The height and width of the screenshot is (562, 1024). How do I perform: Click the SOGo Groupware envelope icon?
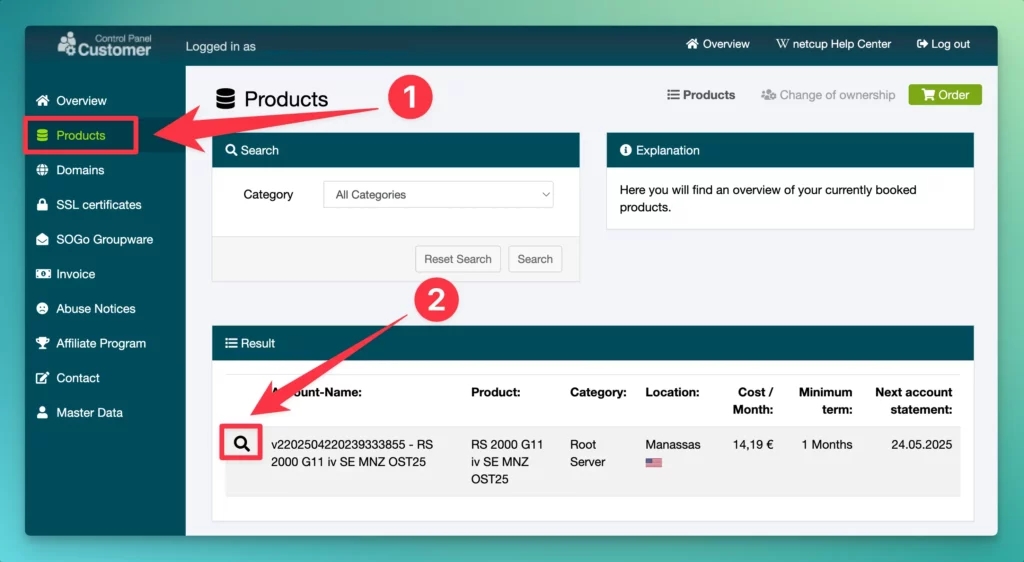[x=42, y=240]
